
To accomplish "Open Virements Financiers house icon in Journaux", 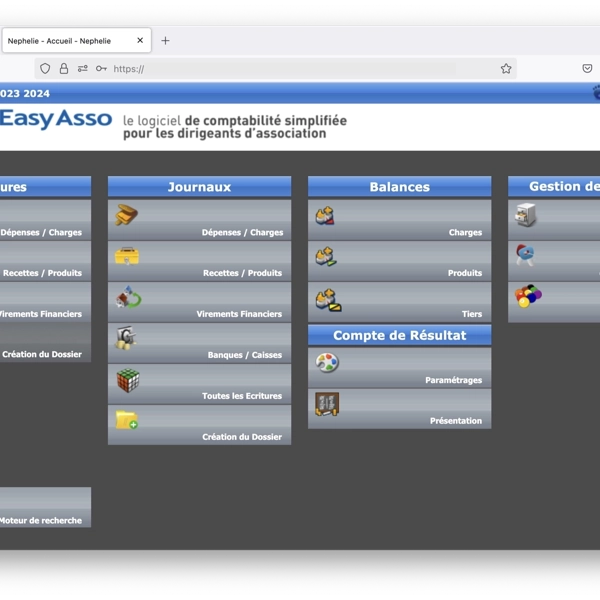I will pyautogui.click(x=129, y=297).
